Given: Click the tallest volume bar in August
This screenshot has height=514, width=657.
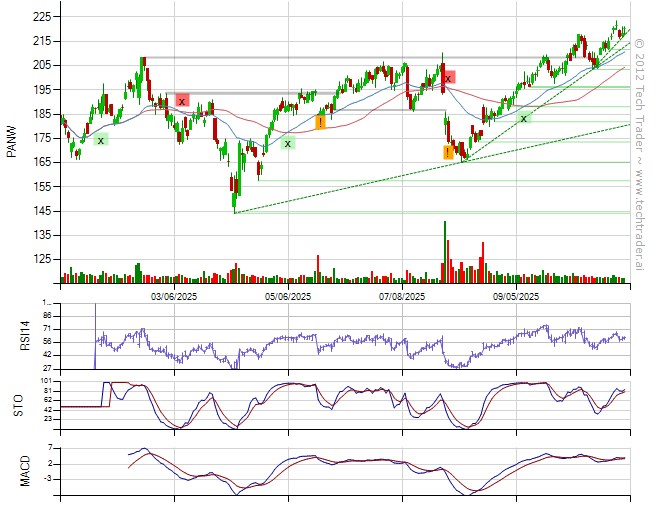Looking at the screenshot, I should coord(445,252).
